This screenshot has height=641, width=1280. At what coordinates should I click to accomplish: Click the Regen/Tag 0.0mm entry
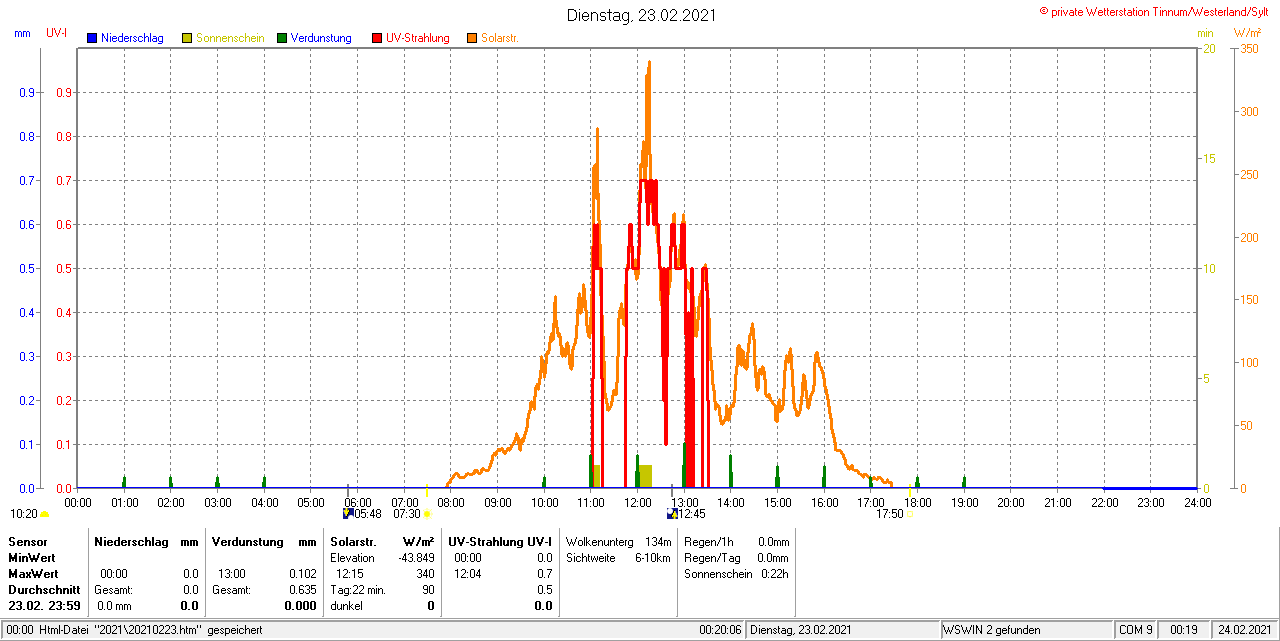click(736, 557)
